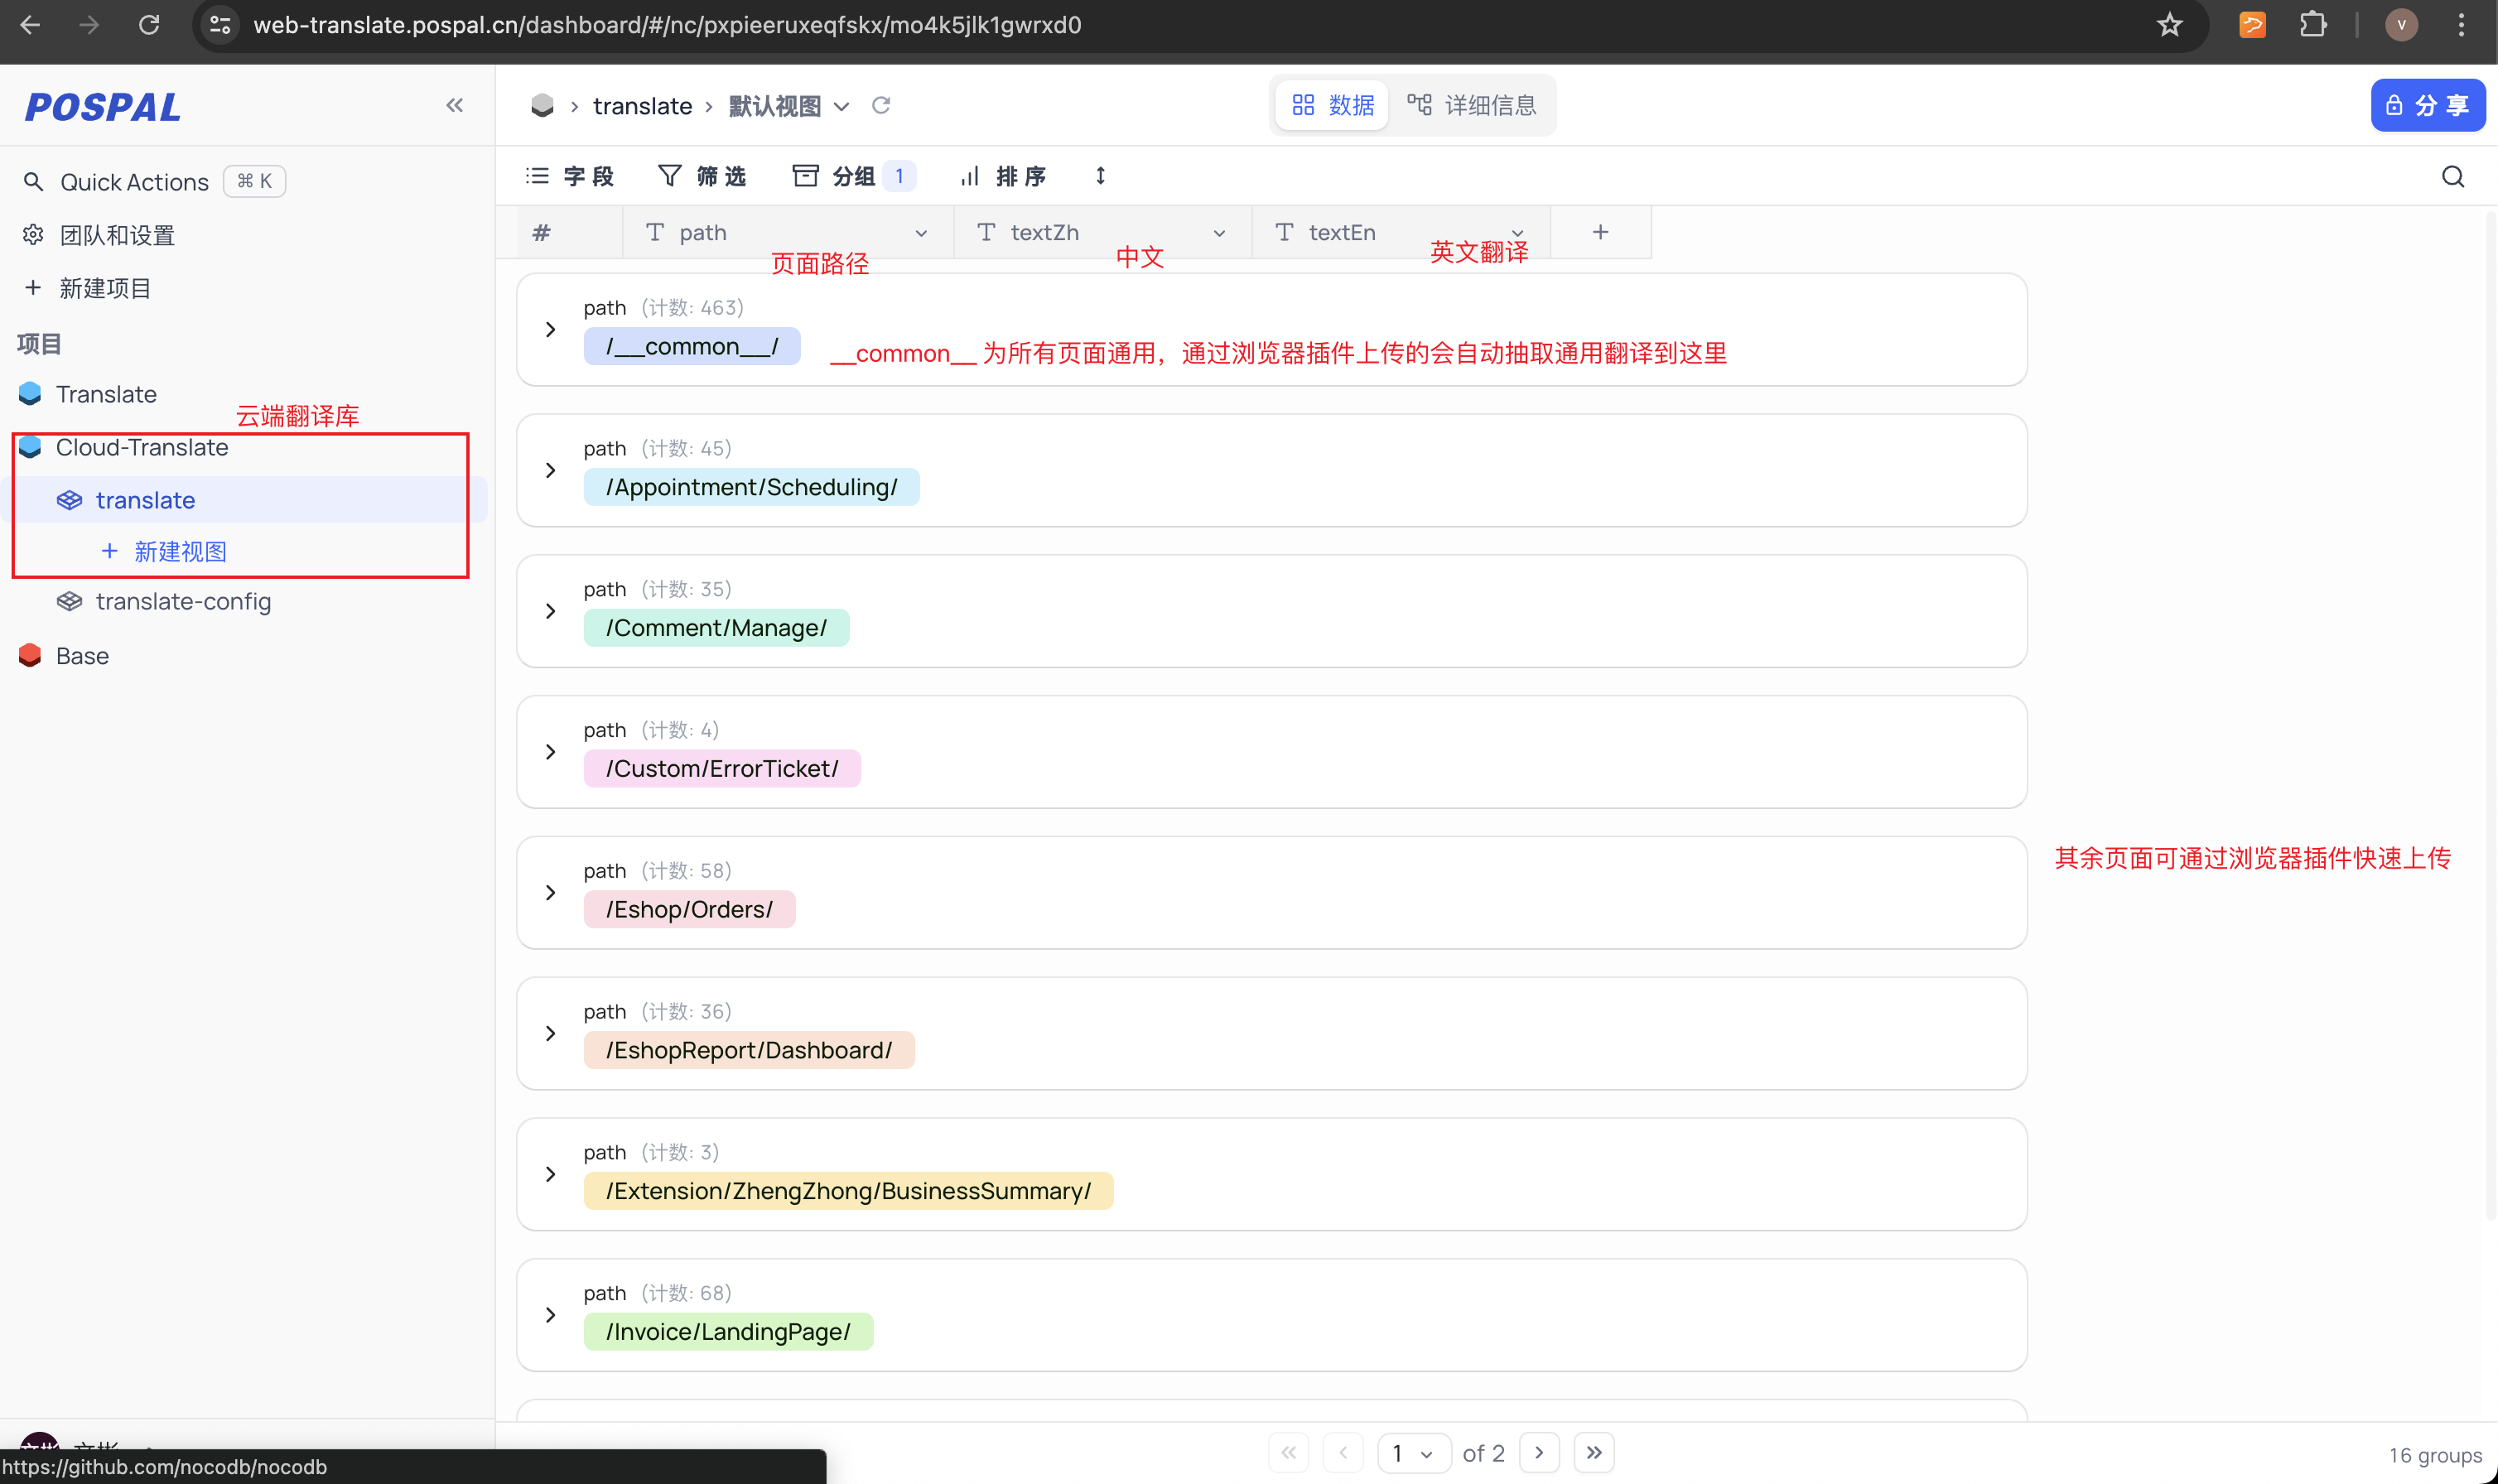Open the 默认视图 view dropdown
Image resolution: width=2498 pixels, height=1484 pixels.
tap(841, 106)
